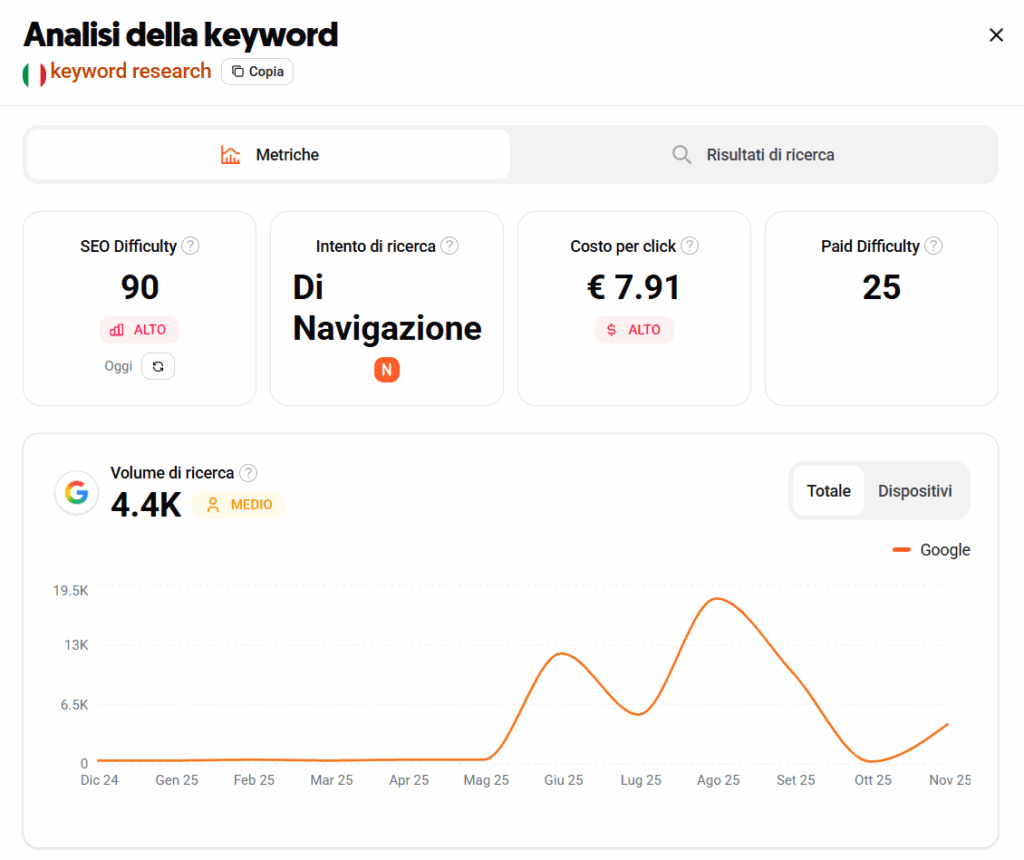Image resolution: width=1024 pixels, height=860 pixels.
Task: Copy the keyword using the Copia button
Action: (257, 72)
